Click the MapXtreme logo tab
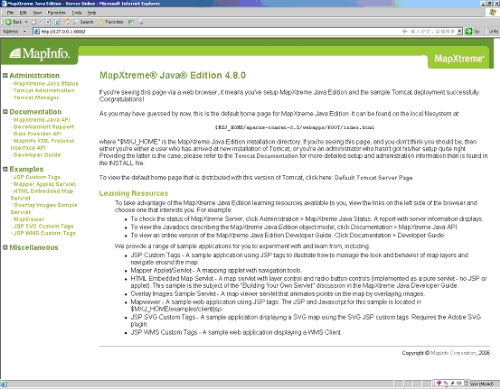The height and width of the screenshot is (389, 500). (x=459, y=59)
